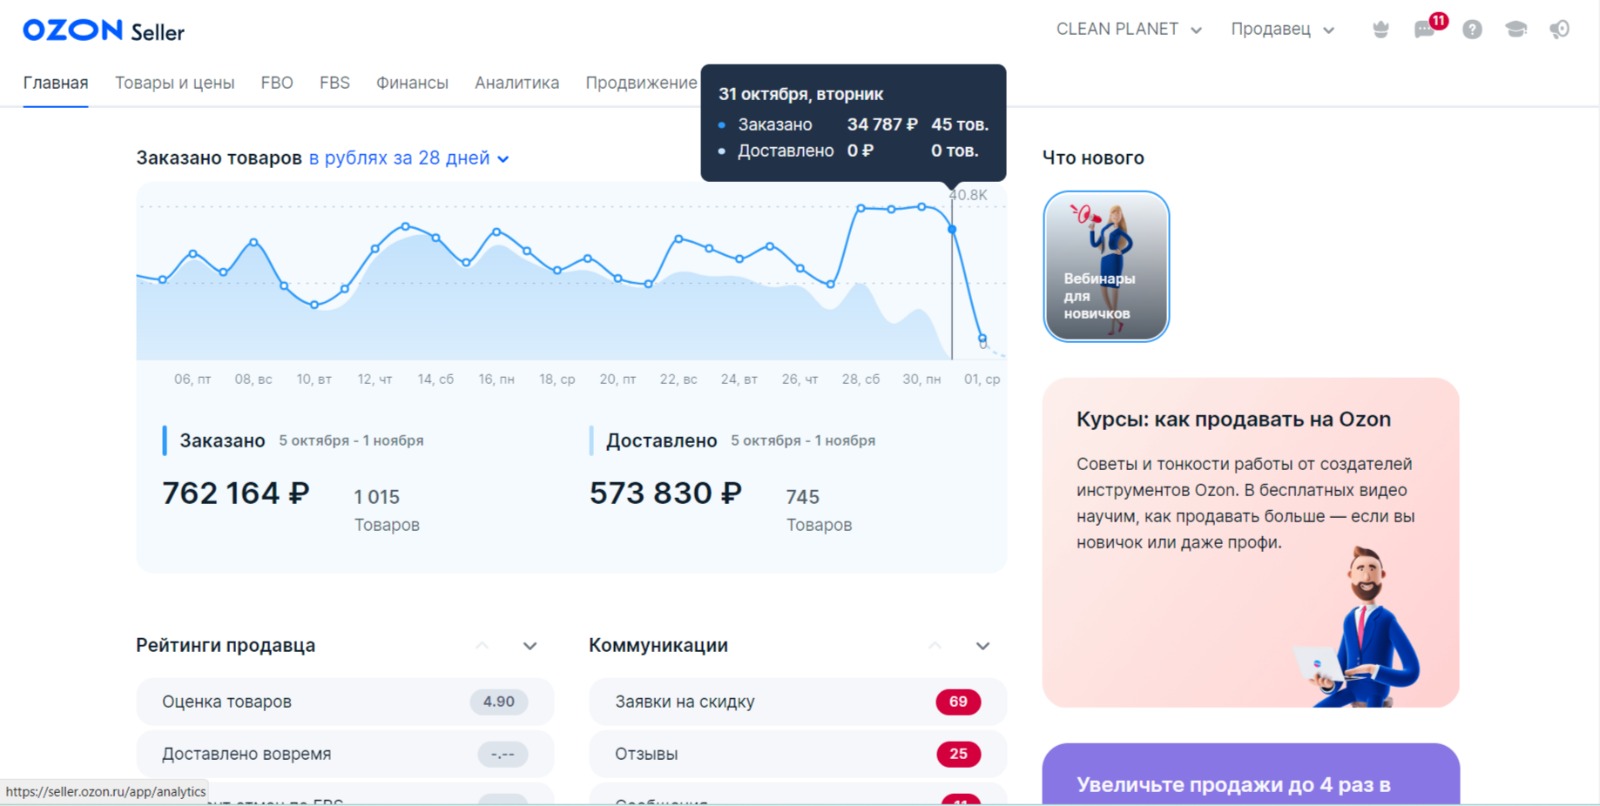Viewport: 1600px width, 806px height.
Task: Switch to Главная tab
Action: point(56,83)
